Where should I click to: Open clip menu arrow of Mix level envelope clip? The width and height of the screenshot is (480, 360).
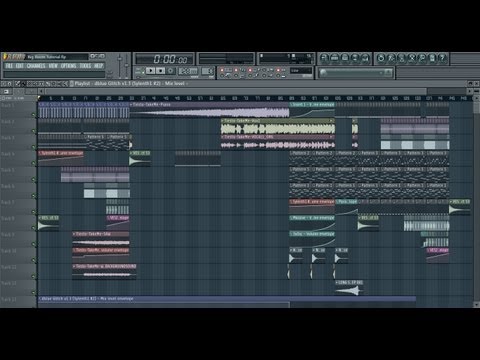pyautogui.click(x=40, y=299)
